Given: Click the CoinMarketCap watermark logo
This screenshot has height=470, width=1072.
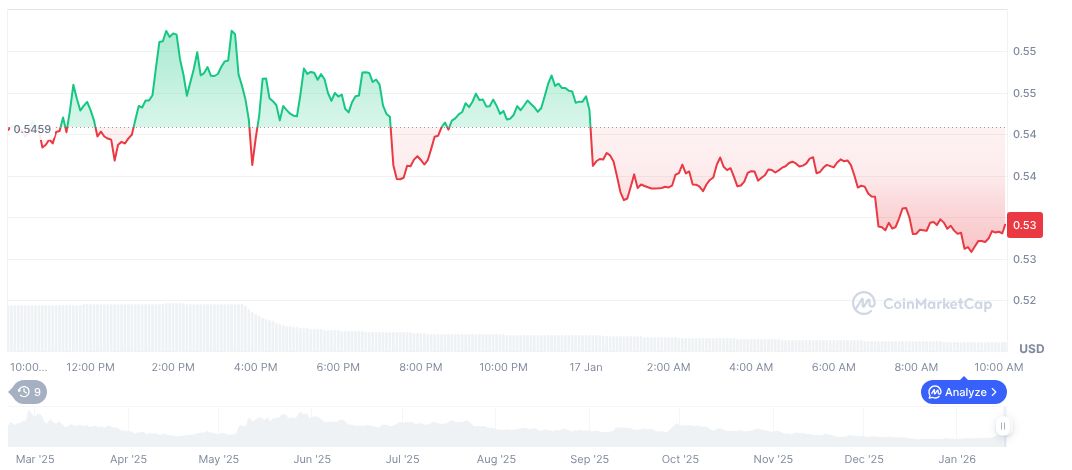Looking at the screenshot, I should point(922,303).
